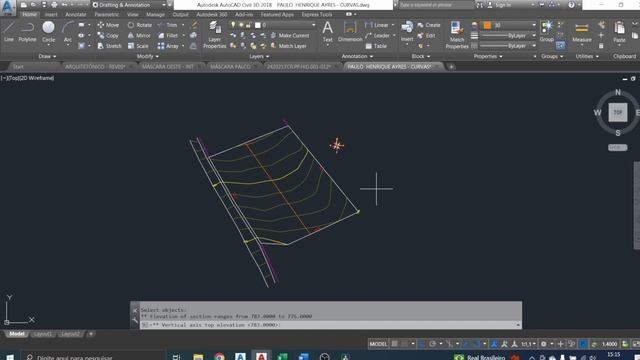The width and height of the screenshot is (640, 360).
Task: Expand the Layers panel
Action: point(259,56)
